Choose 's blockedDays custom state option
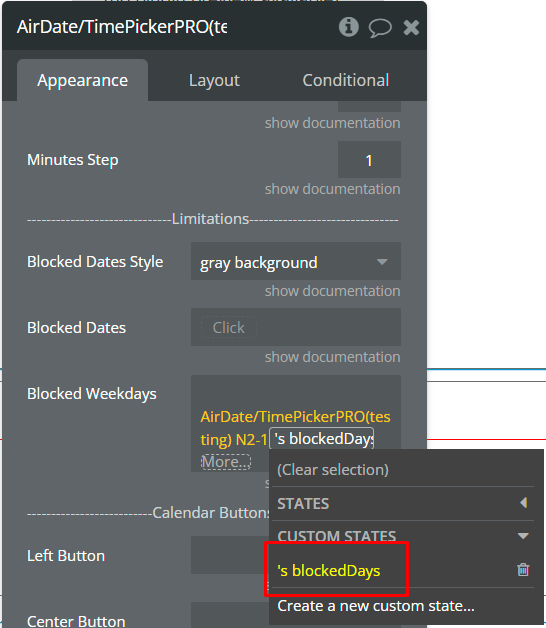This screenshot has width=546, height=628. [328, 570]
